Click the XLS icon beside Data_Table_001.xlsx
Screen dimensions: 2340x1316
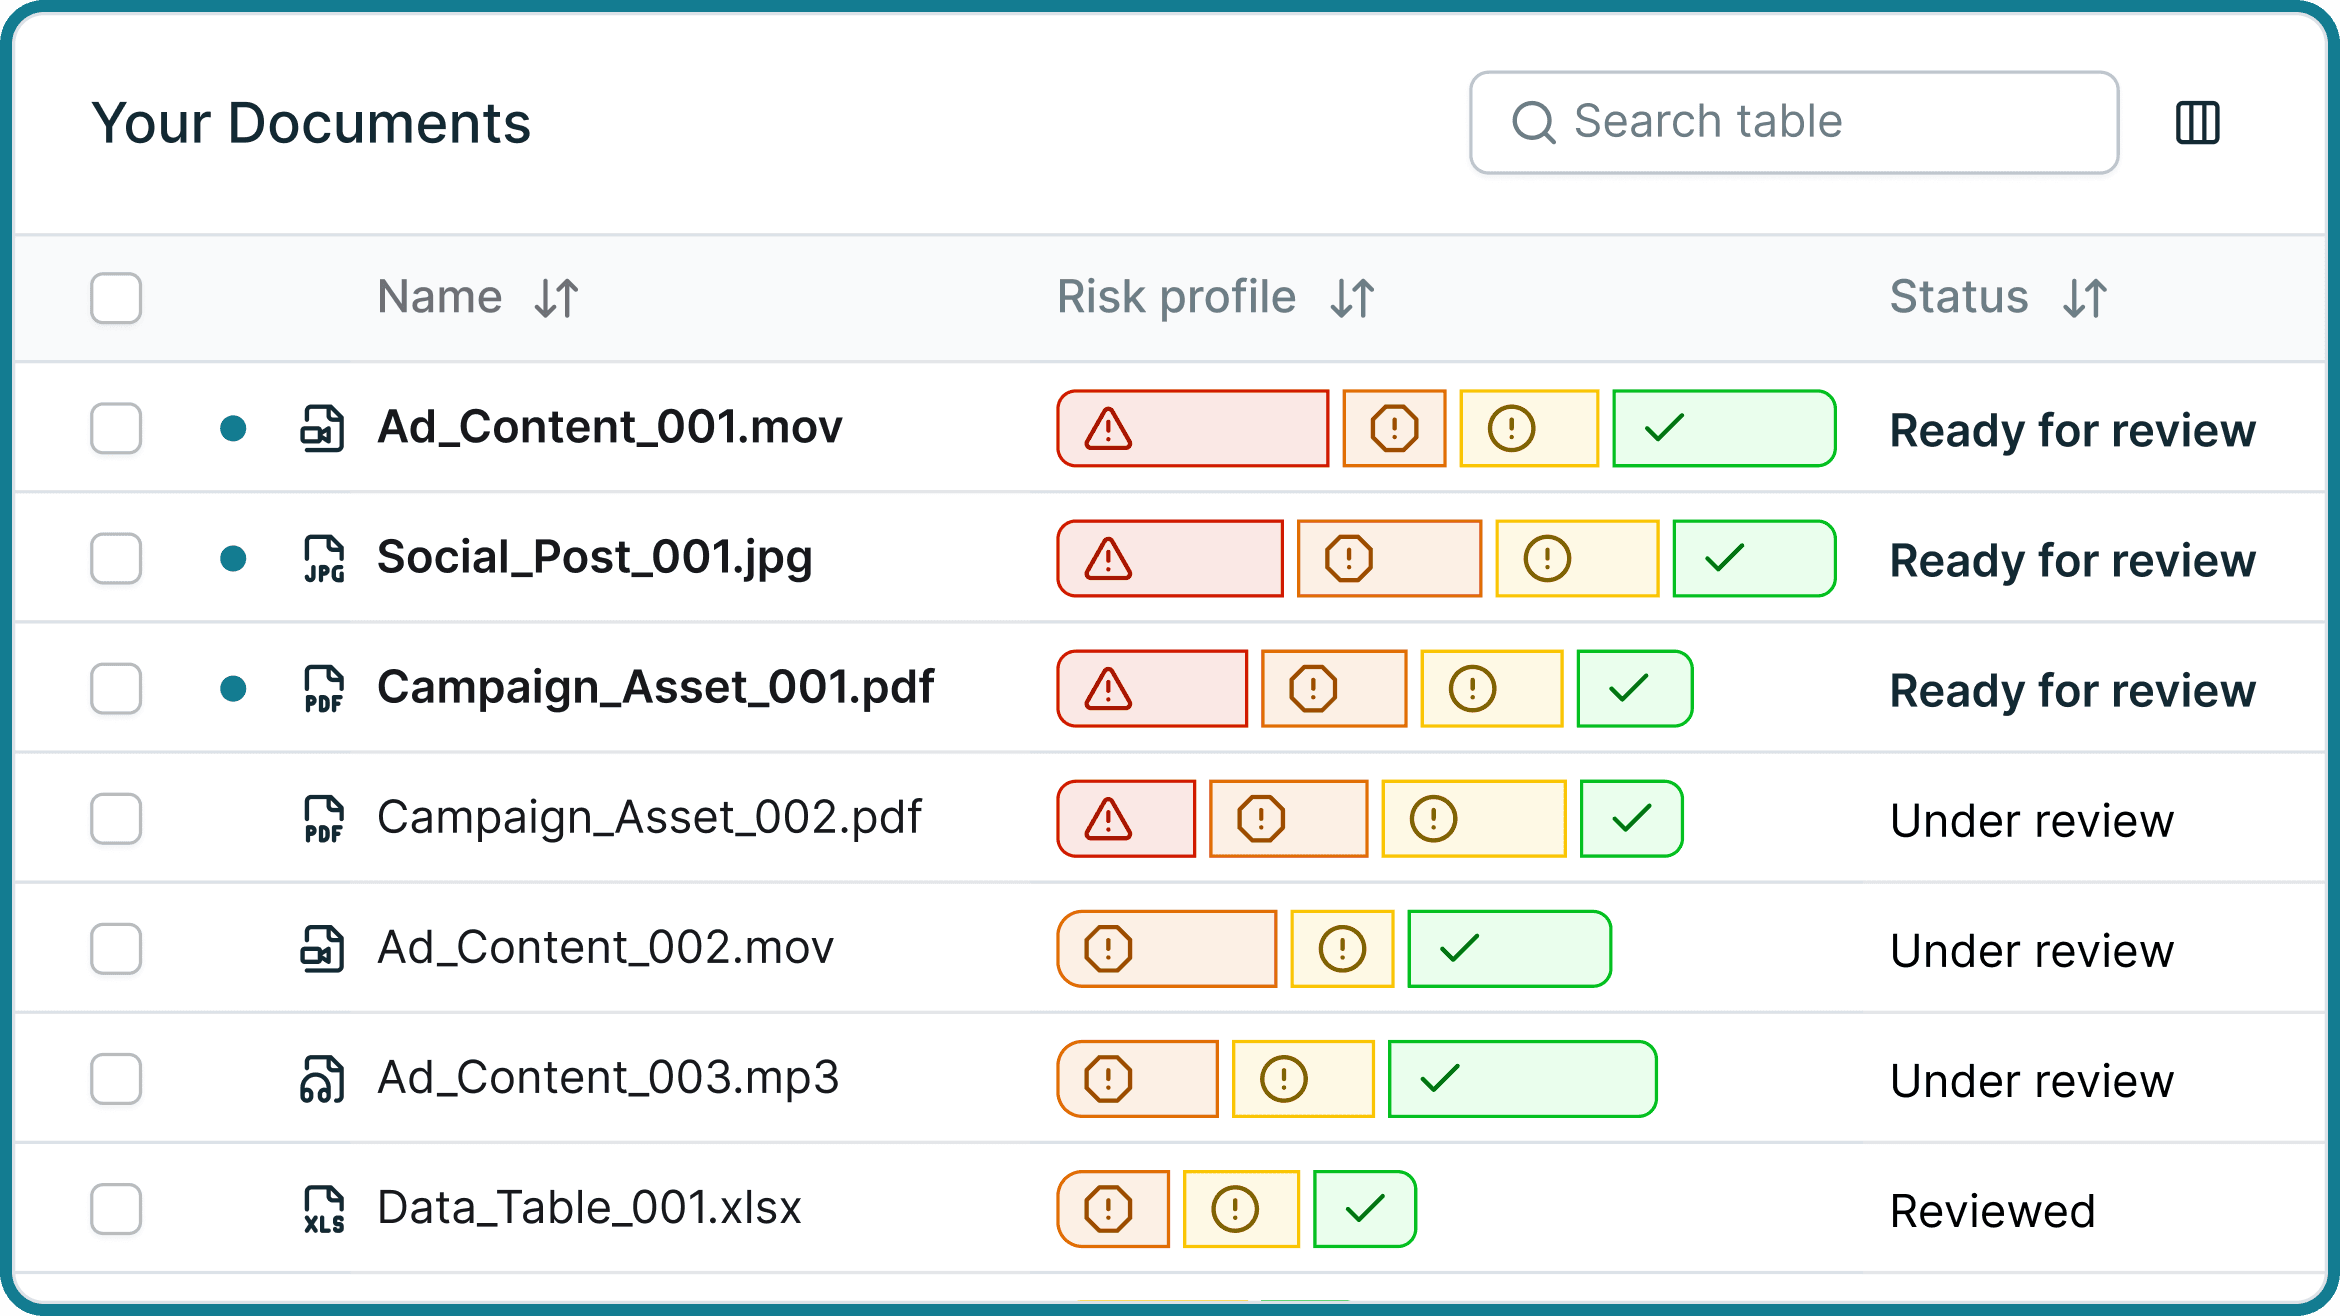pos(323,1209)
